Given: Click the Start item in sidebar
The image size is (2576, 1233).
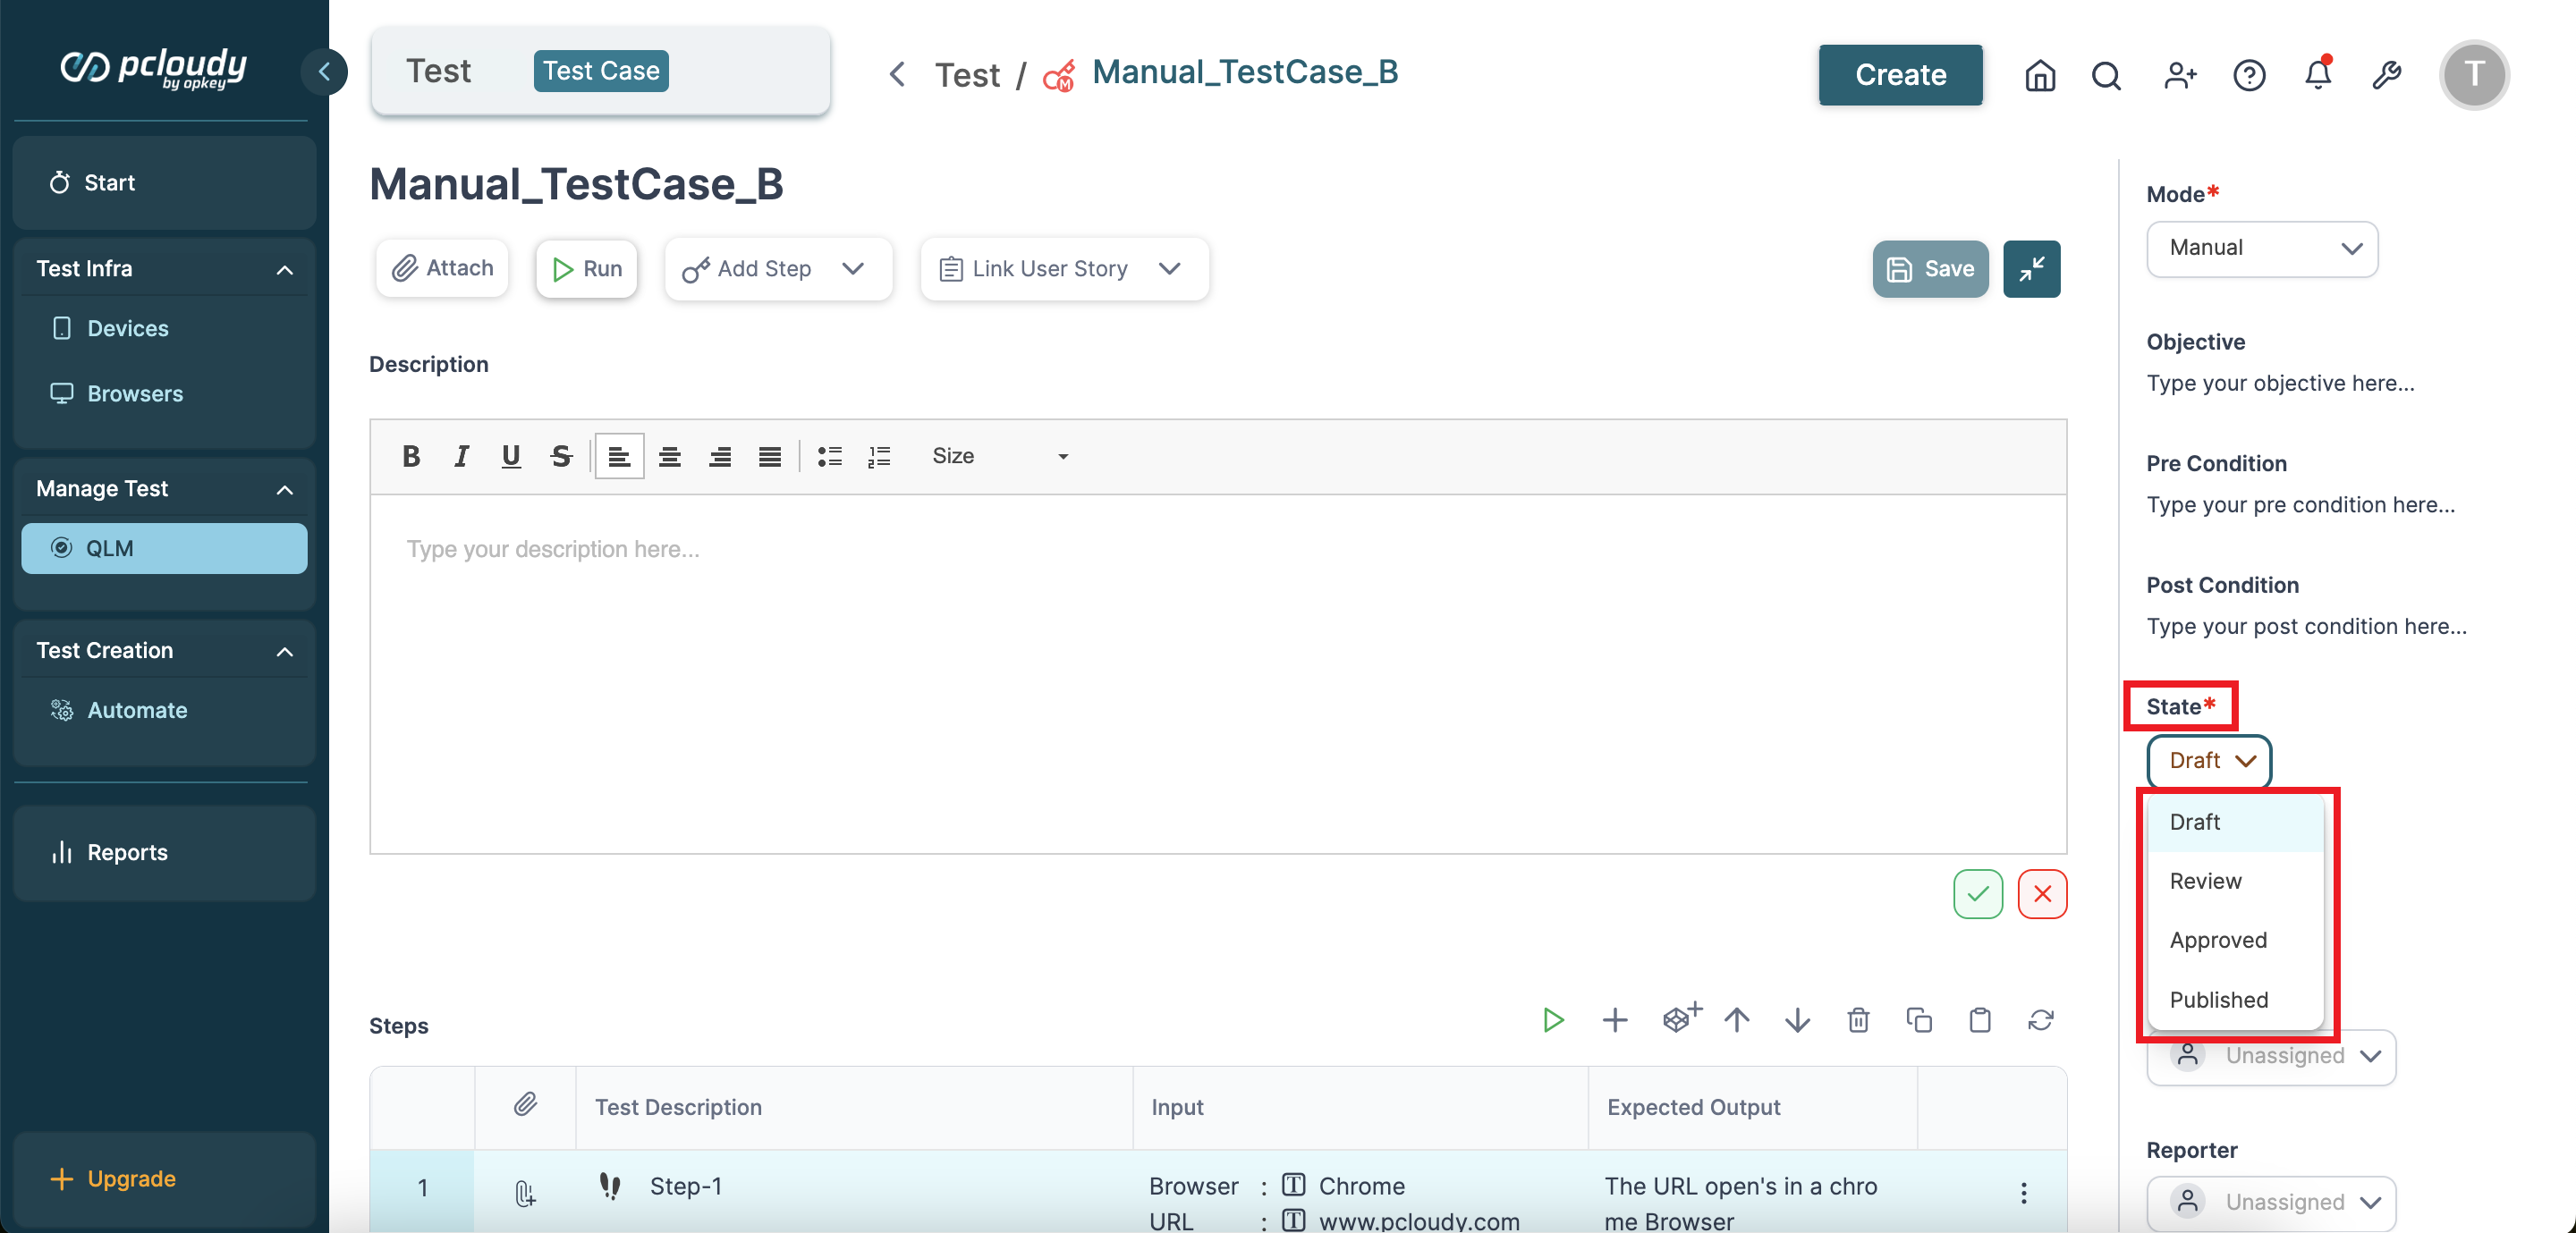Looking at the screenshot, I should click(164, 183).
